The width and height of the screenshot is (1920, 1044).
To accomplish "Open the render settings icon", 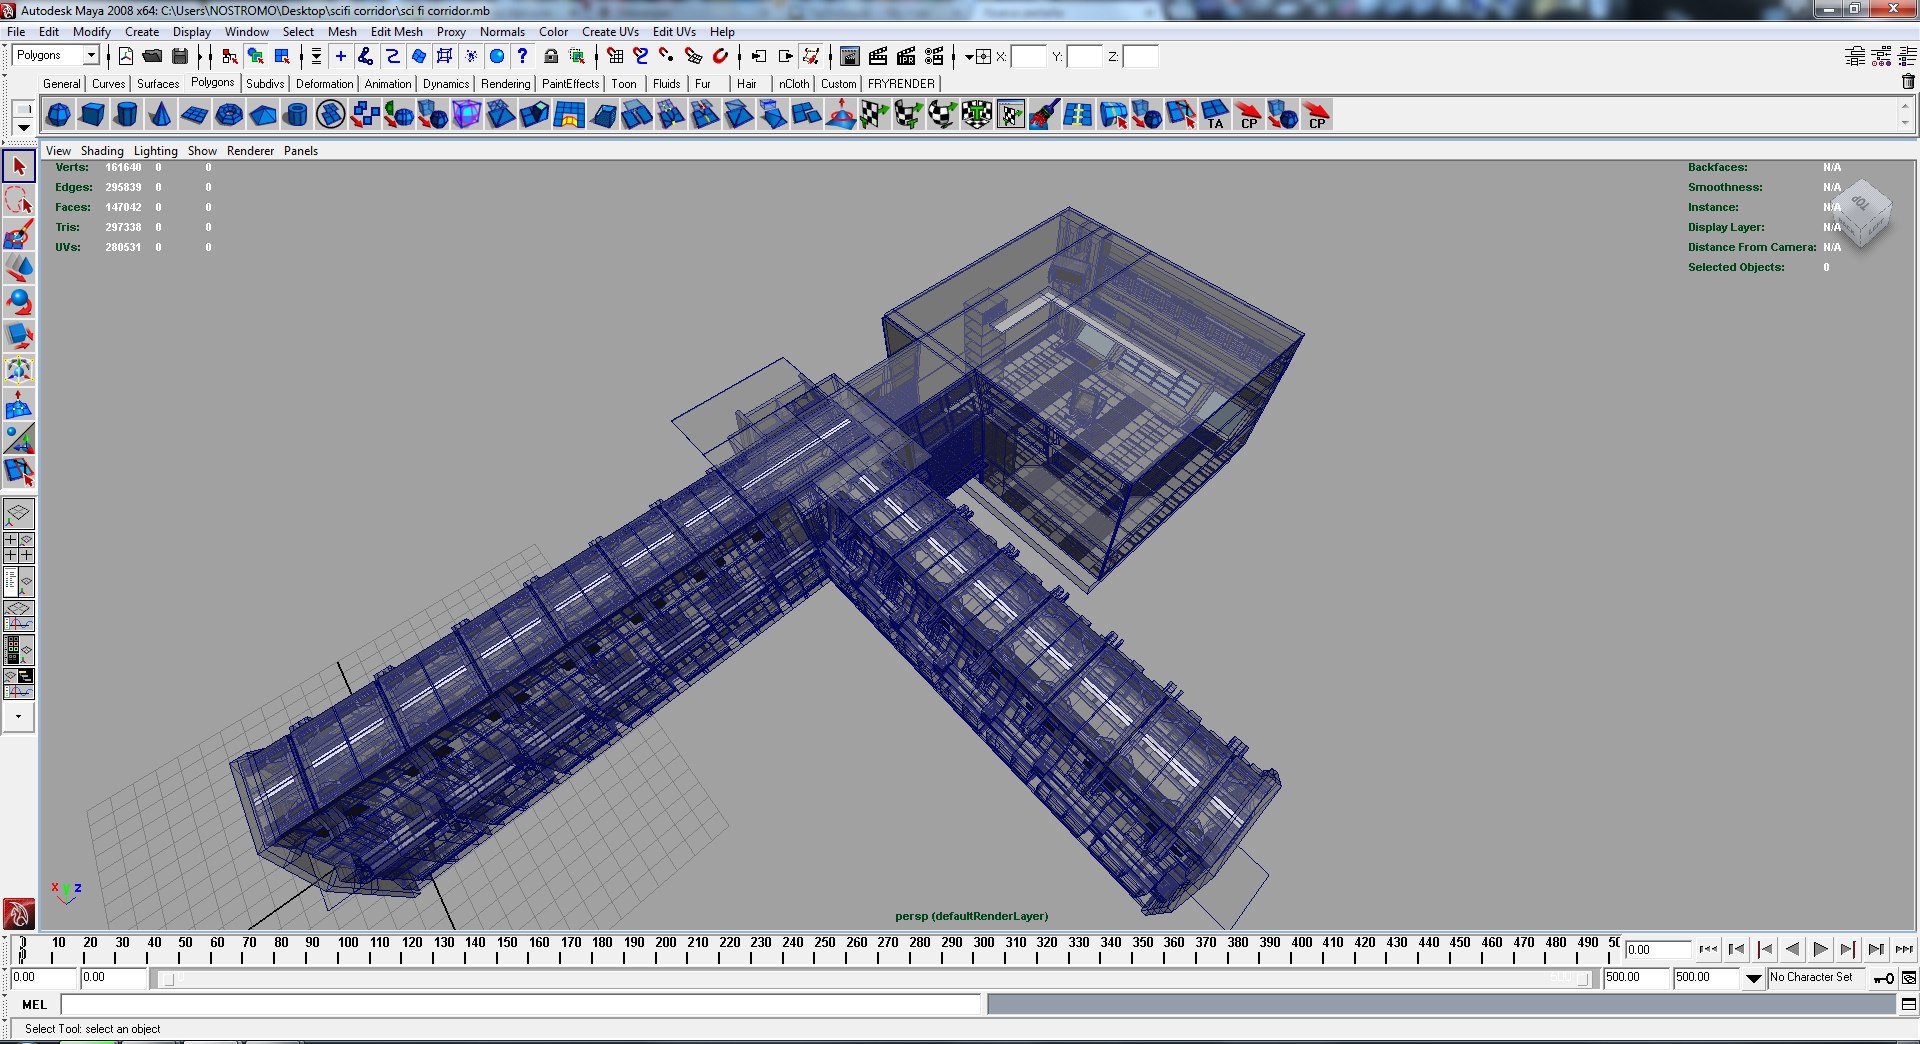I will coord(934,56).
